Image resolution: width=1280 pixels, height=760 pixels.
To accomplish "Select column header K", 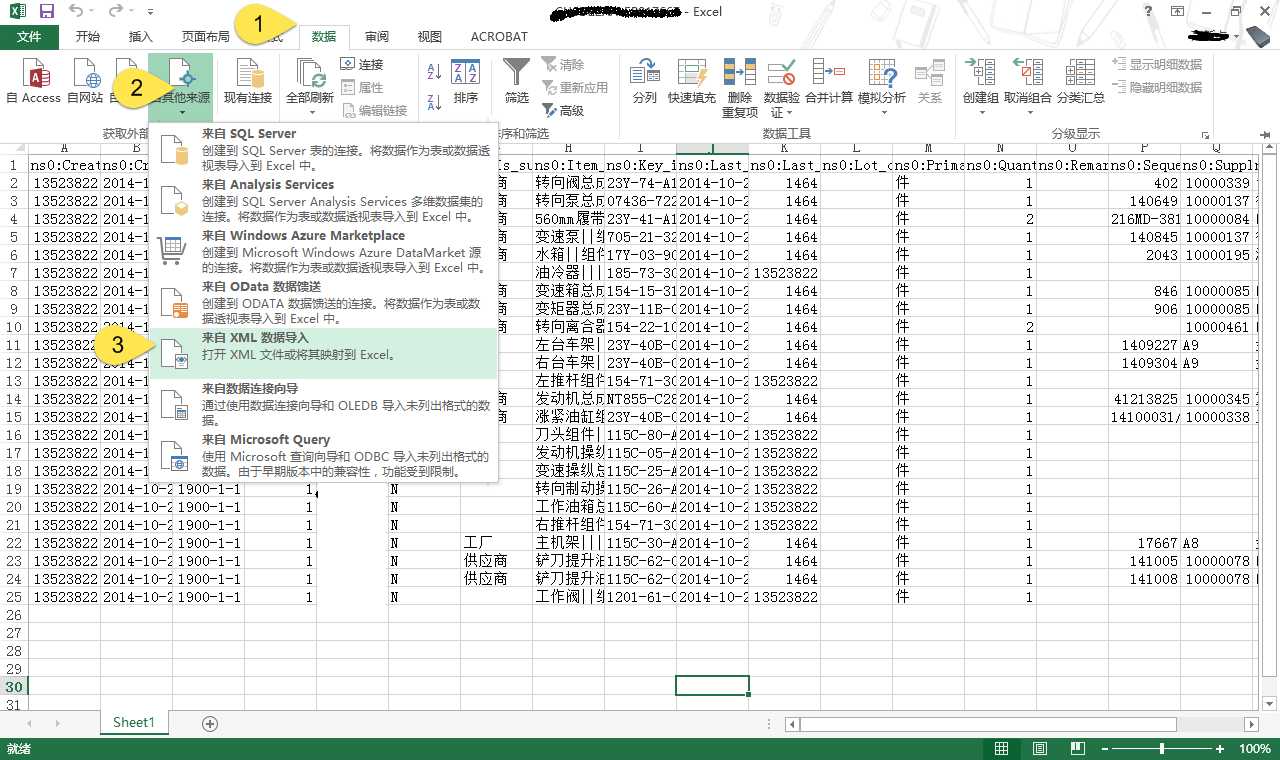I will click(784, 148).
